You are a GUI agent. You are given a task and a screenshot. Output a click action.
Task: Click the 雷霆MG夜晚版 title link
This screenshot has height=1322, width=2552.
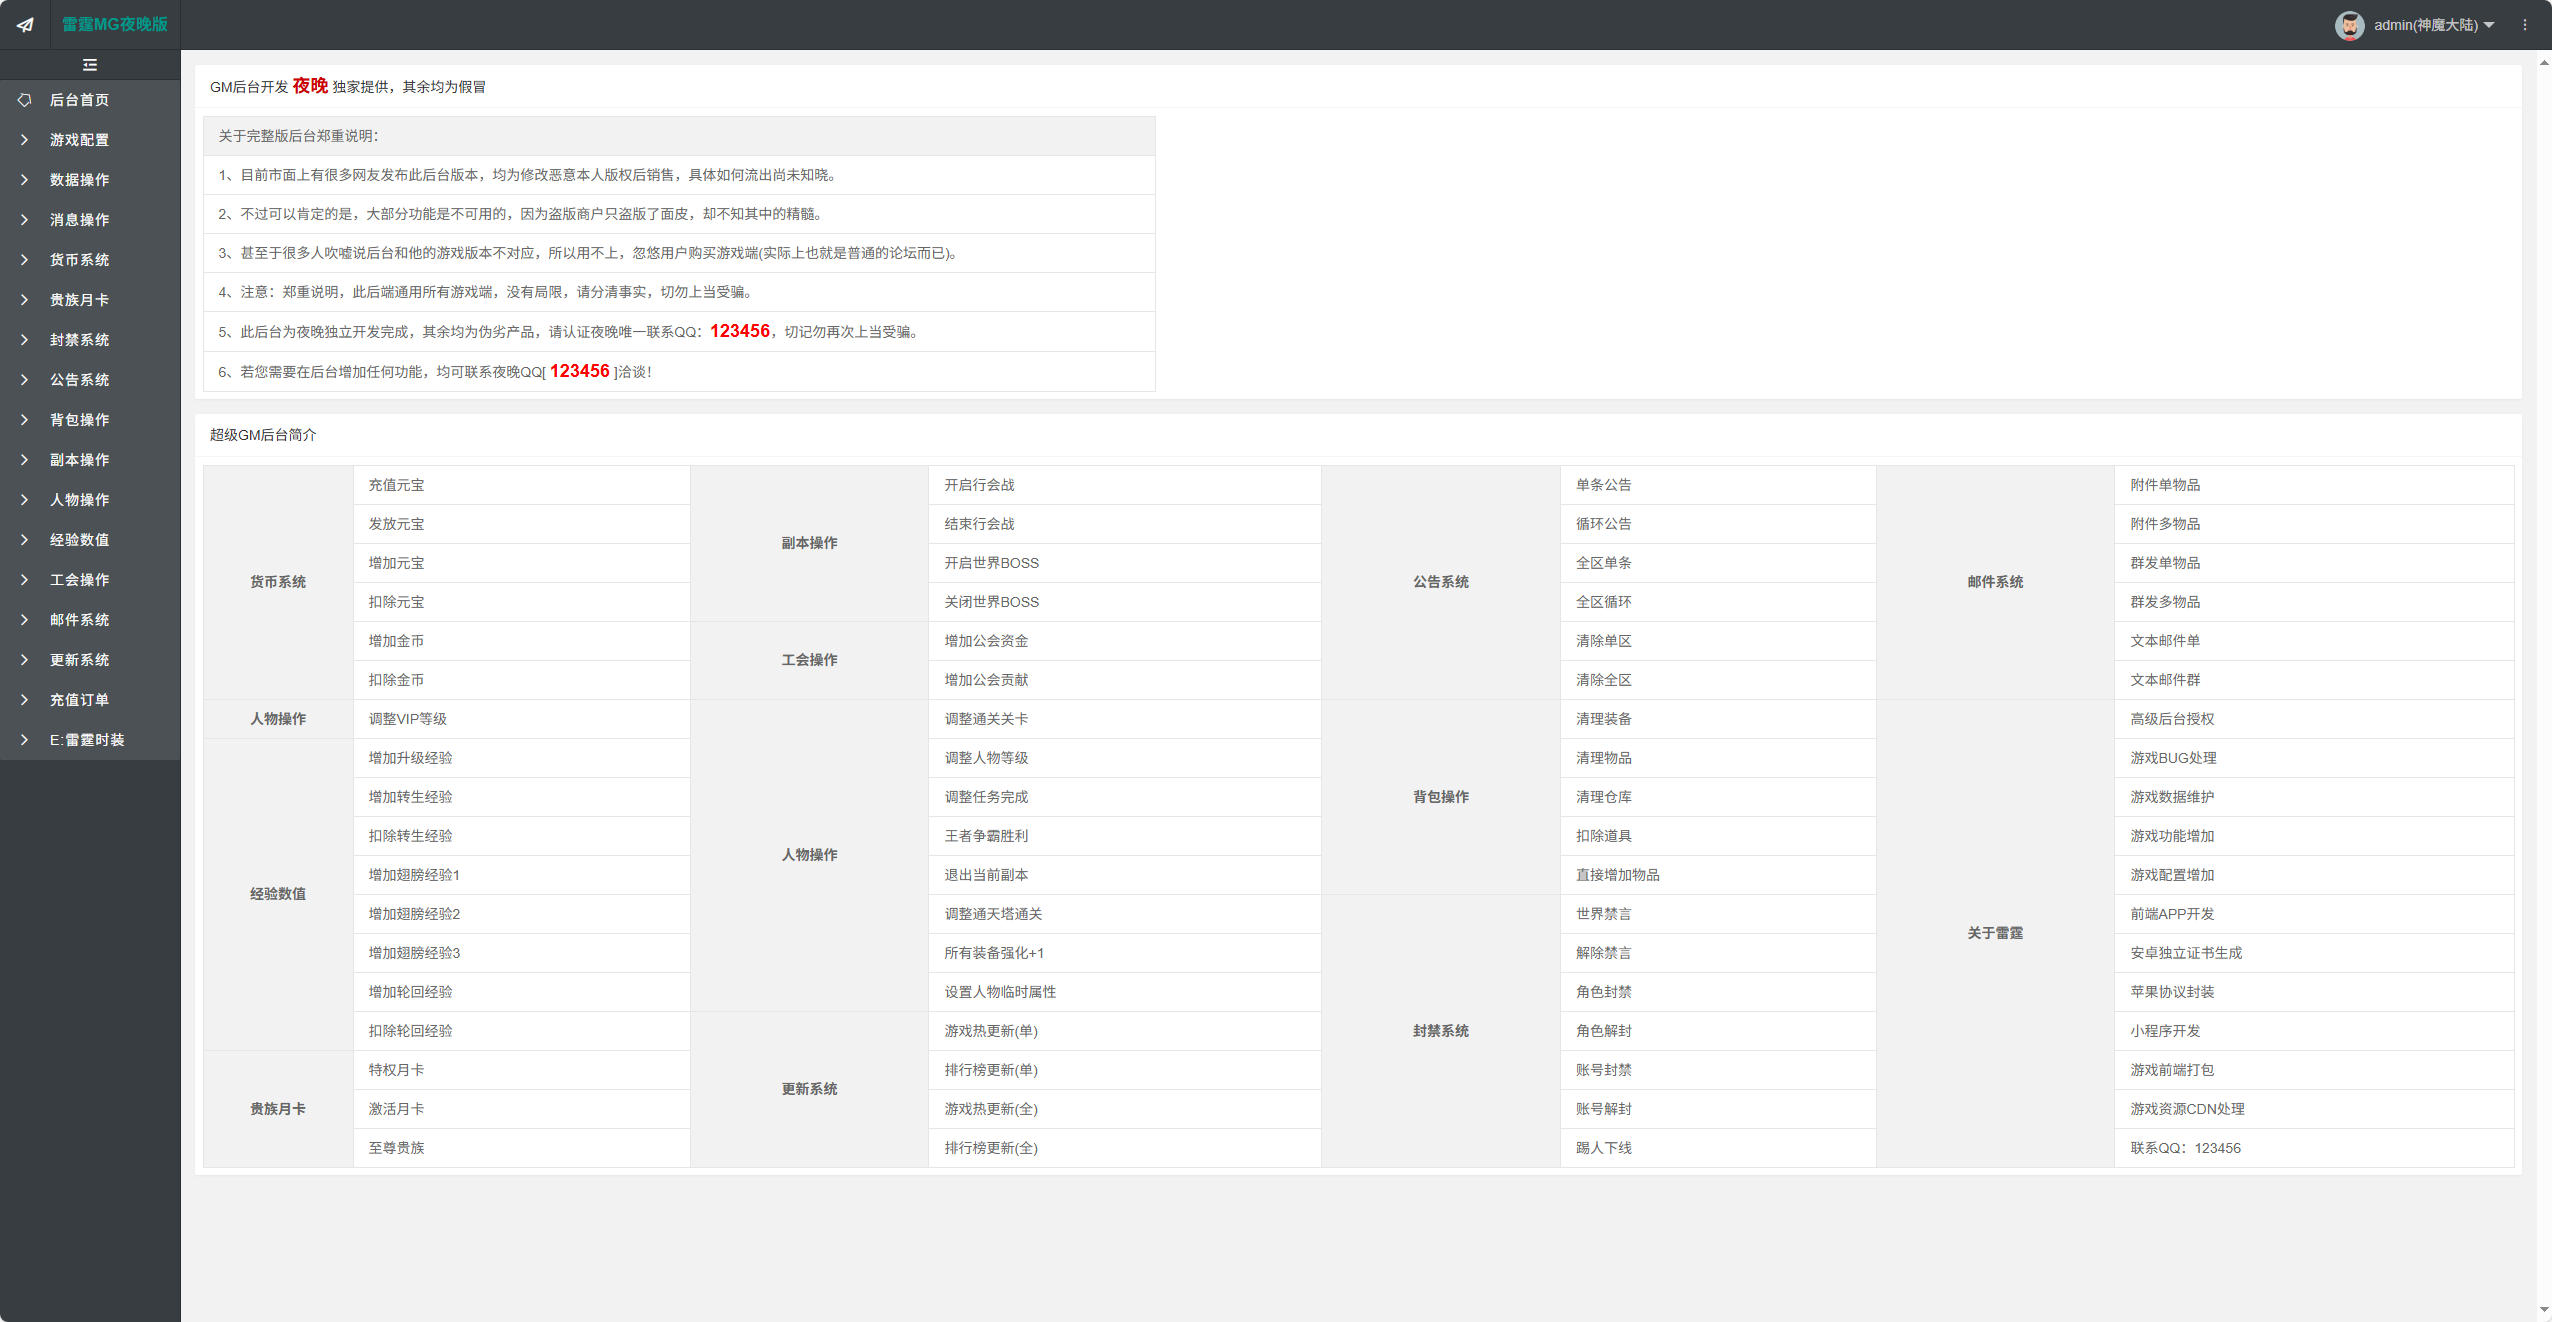pos(115,24)
